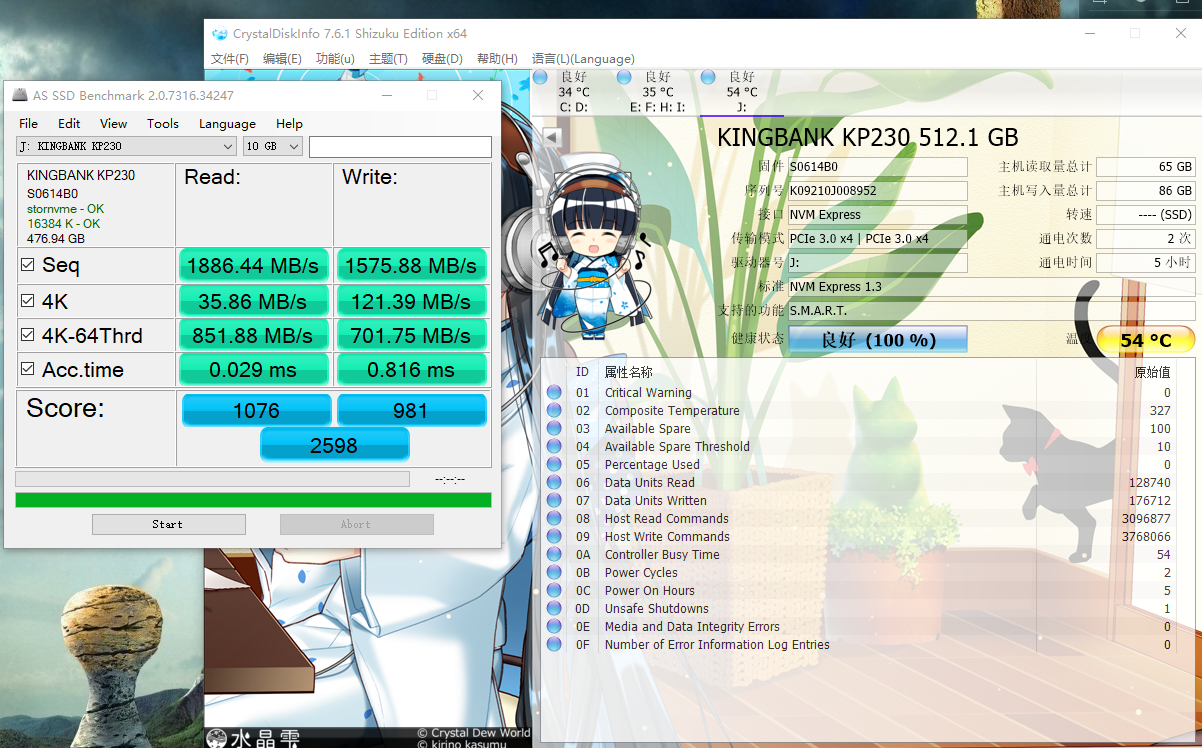Open the 语言(L)(Language) menu in CrystalDiskInfo

[583, 59]
